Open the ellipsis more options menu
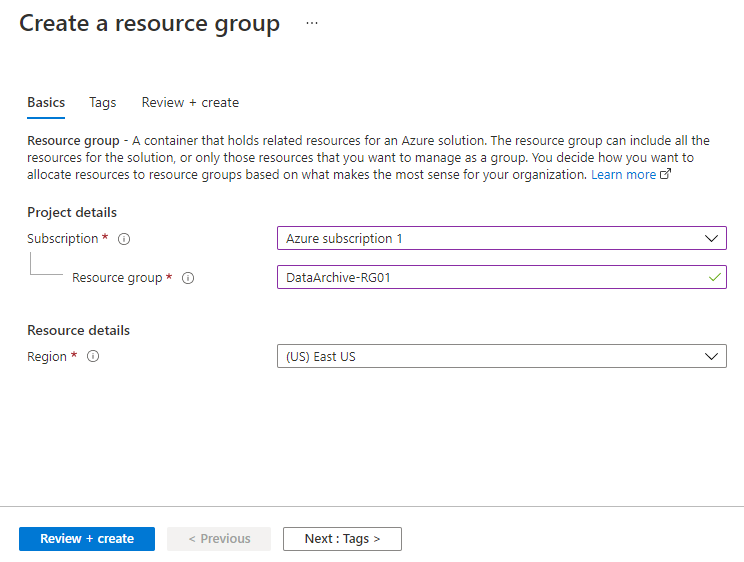 coord(312,23)
